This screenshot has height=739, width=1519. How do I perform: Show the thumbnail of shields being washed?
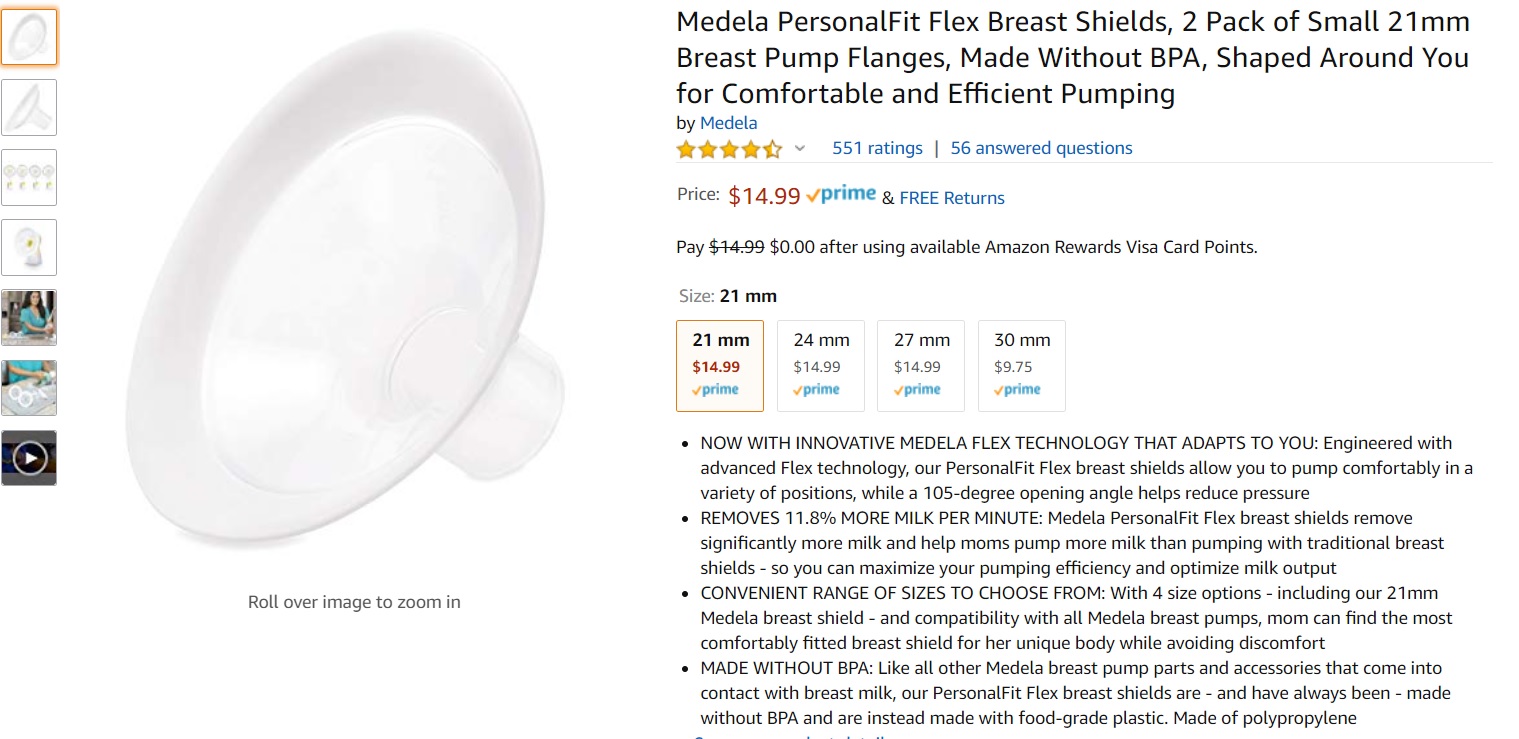(x=29, y=387)
